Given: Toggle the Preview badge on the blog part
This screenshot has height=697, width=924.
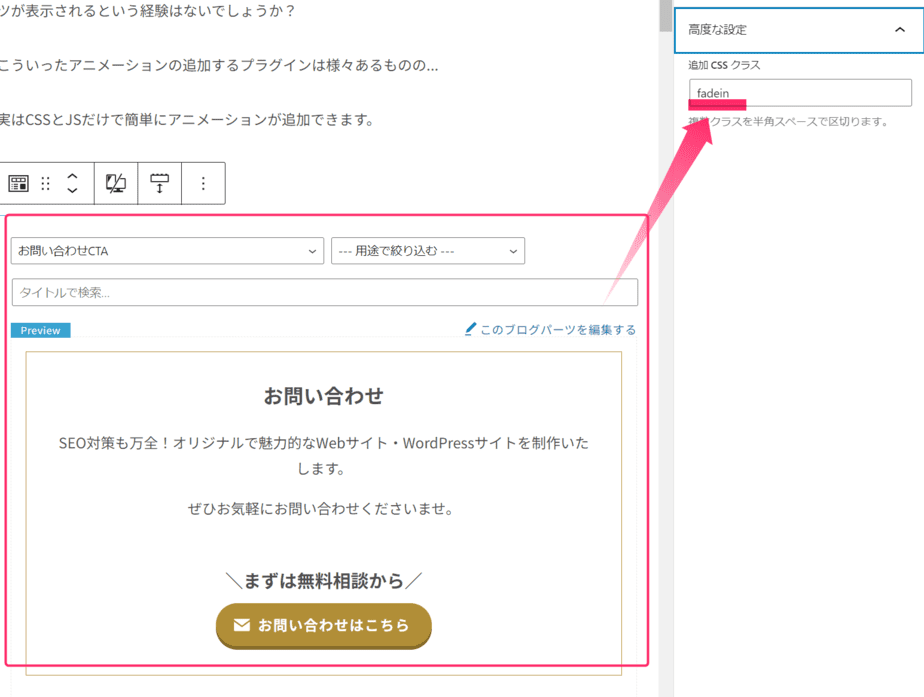Looking at the screenshot, I should coord(40,329).
